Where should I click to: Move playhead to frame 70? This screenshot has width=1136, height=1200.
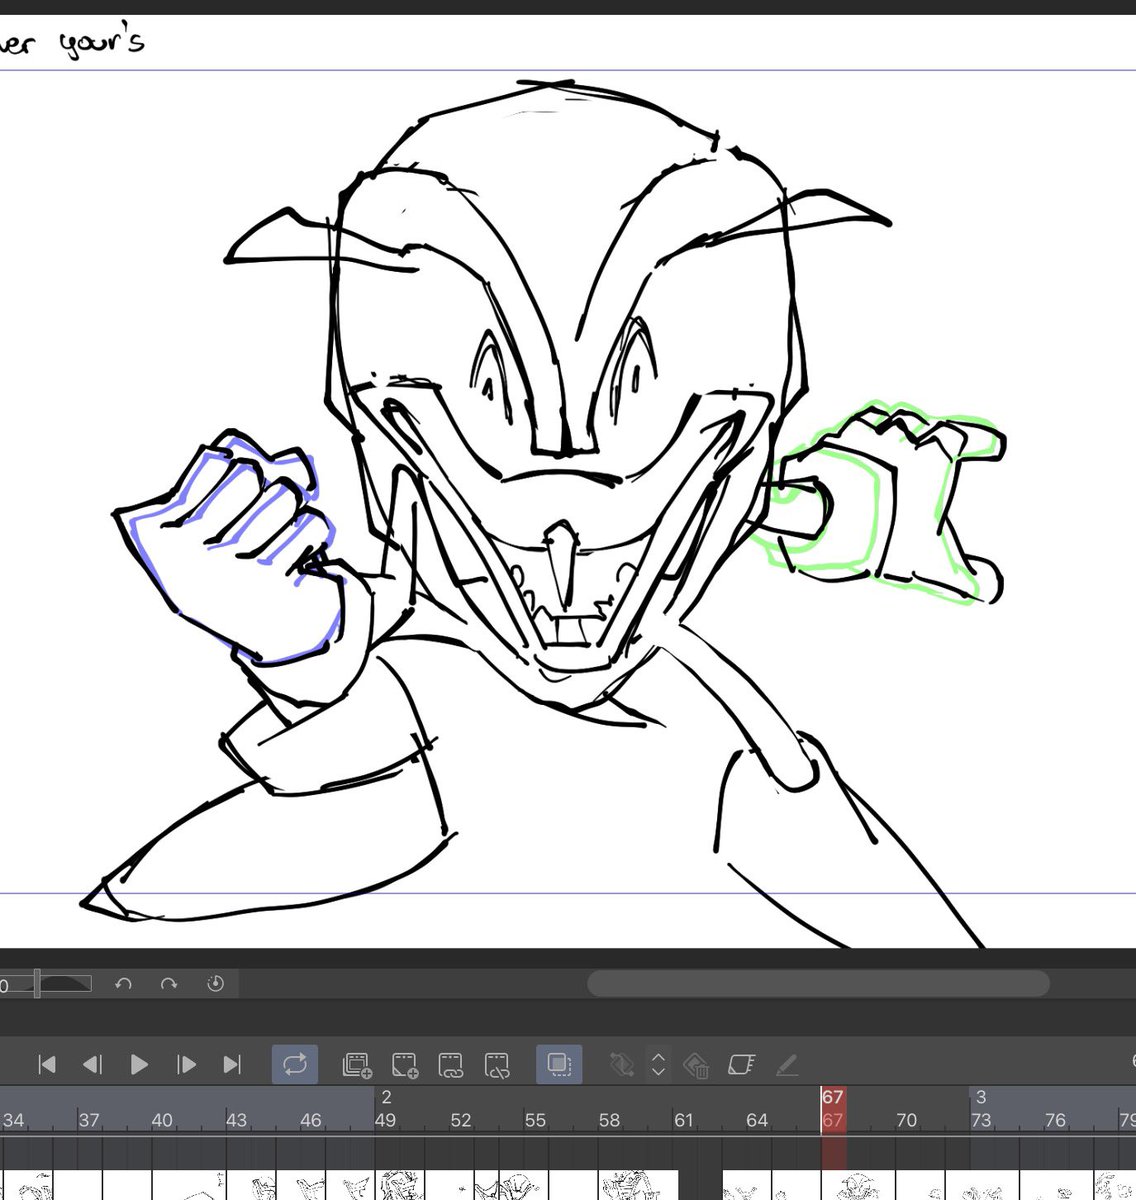click(906, 1120)
